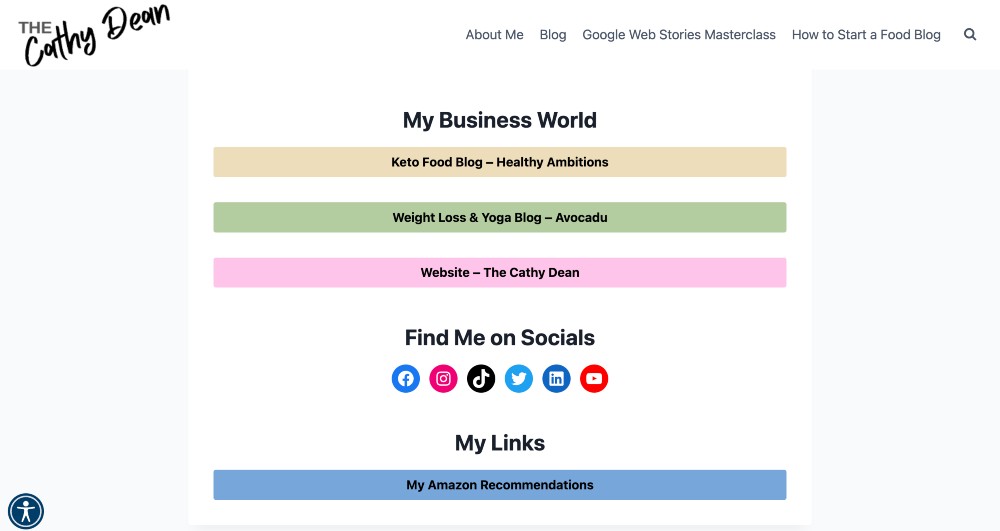This screenshot has height=531, width=1000.
Task: Click the Instagram social icon
Action: (443, 379)
